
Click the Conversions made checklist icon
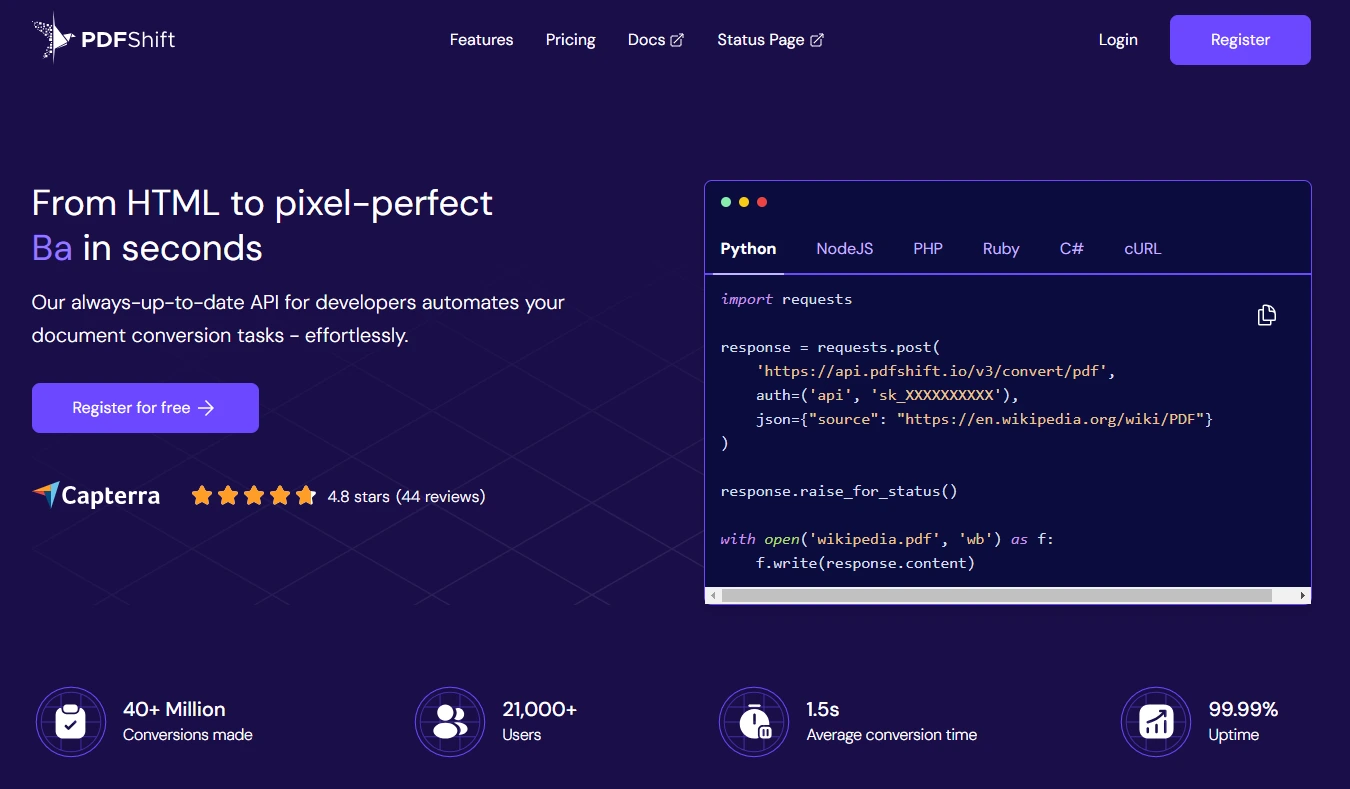tap(70, 720)
